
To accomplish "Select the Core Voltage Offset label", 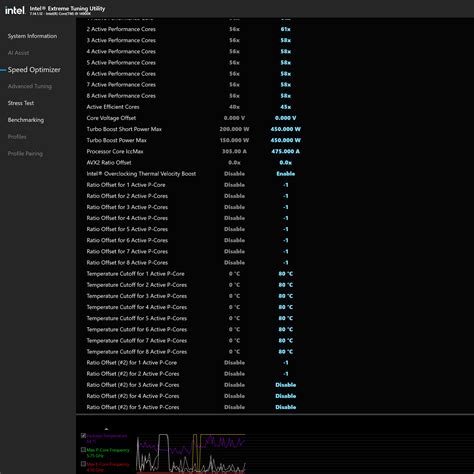I will pyautogui.click(x=111, y=118).
